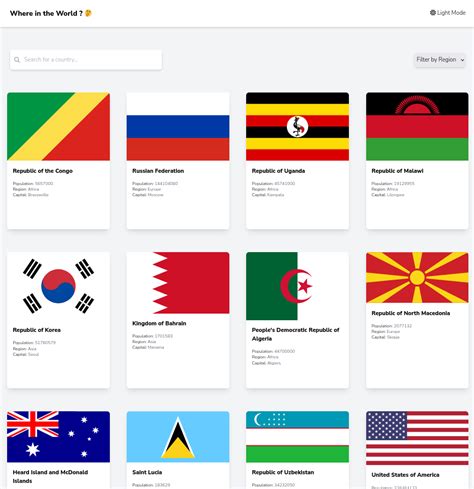Click the magnifier icon in search box
The height and width of the screenshot is (489, 474).
pos(17,60)
